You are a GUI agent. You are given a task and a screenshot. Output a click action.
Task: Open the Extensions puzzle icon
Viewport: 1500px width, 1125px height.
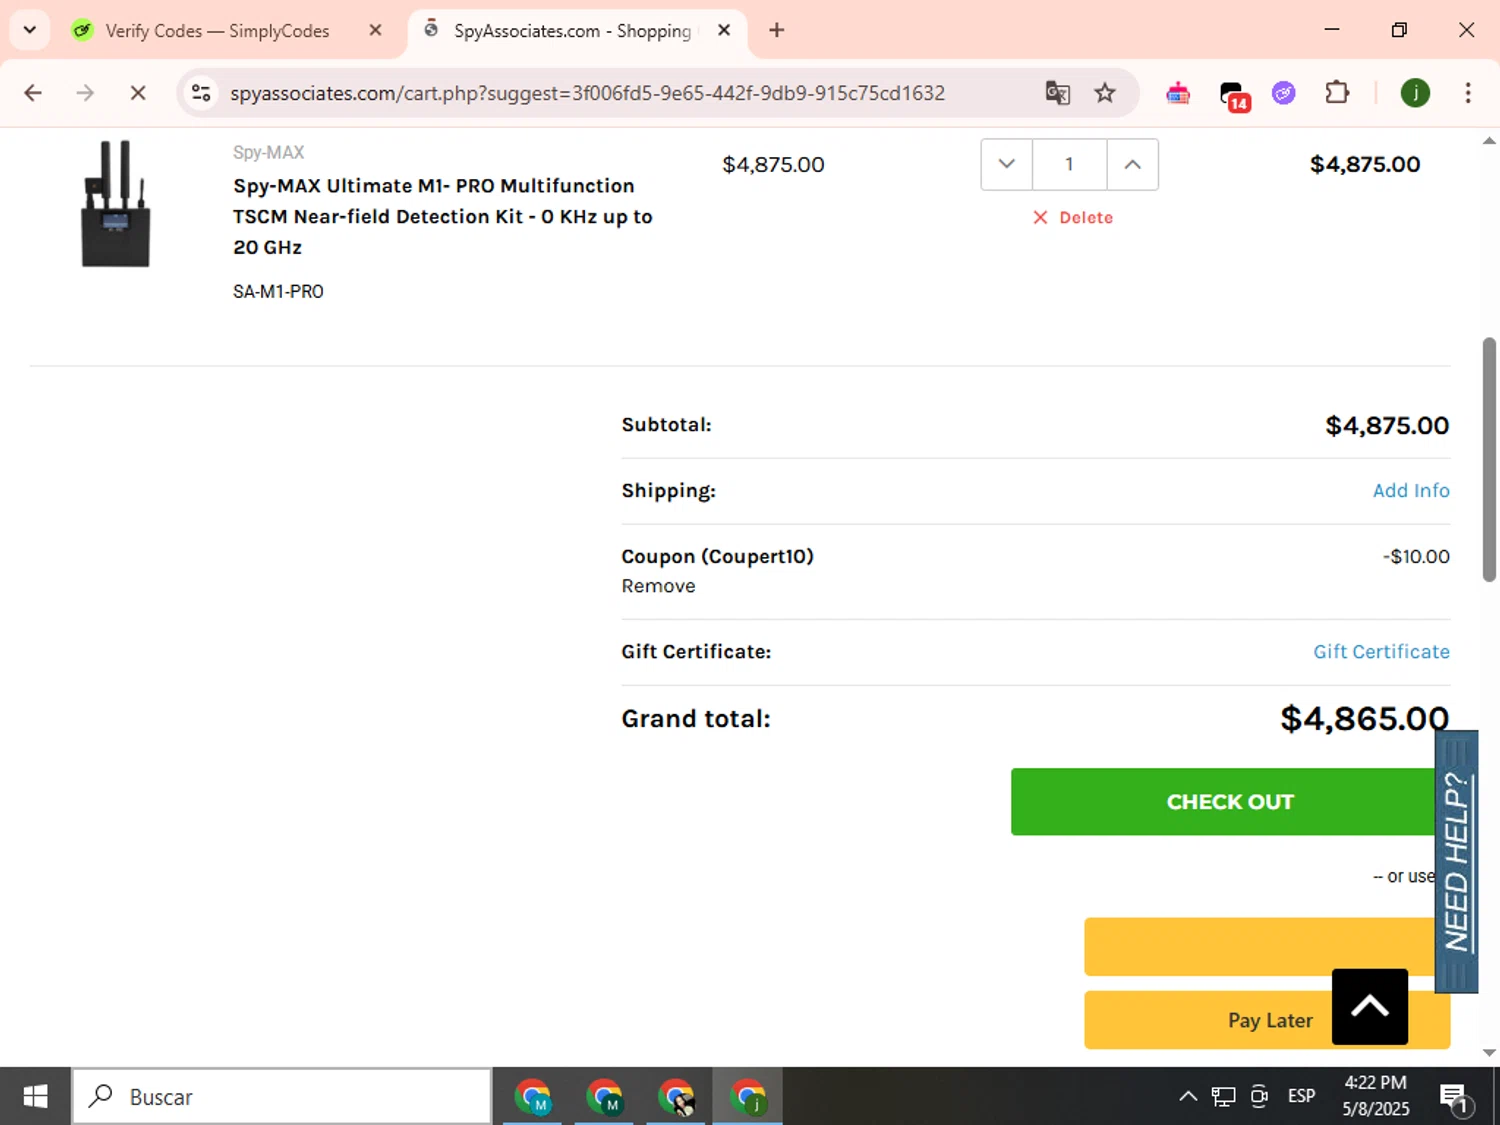click(x=1337, y=93)
